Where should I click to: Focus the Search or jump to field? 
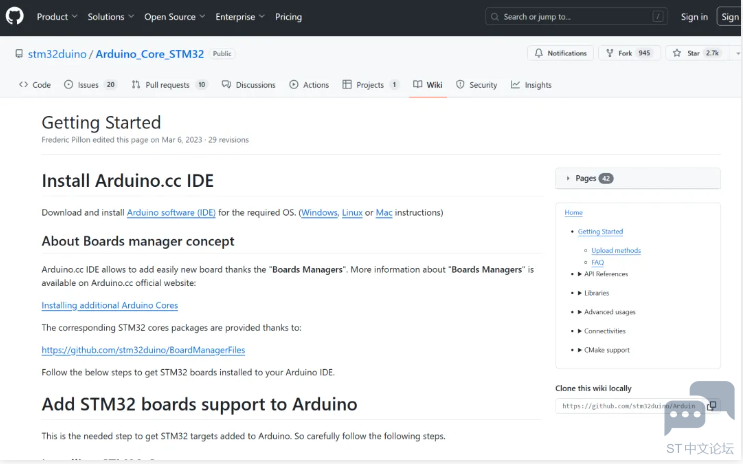tap(576, 17)
